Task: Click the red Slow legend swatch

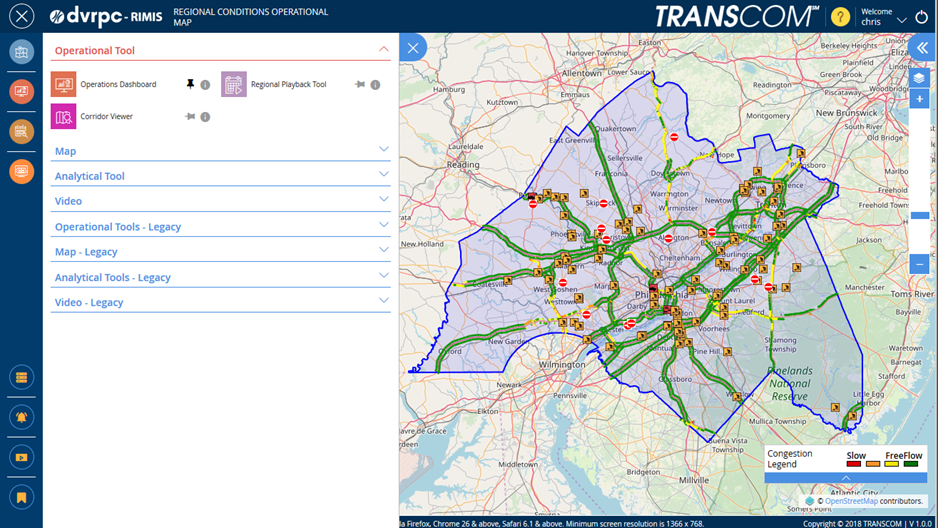Action: [854, 464]
